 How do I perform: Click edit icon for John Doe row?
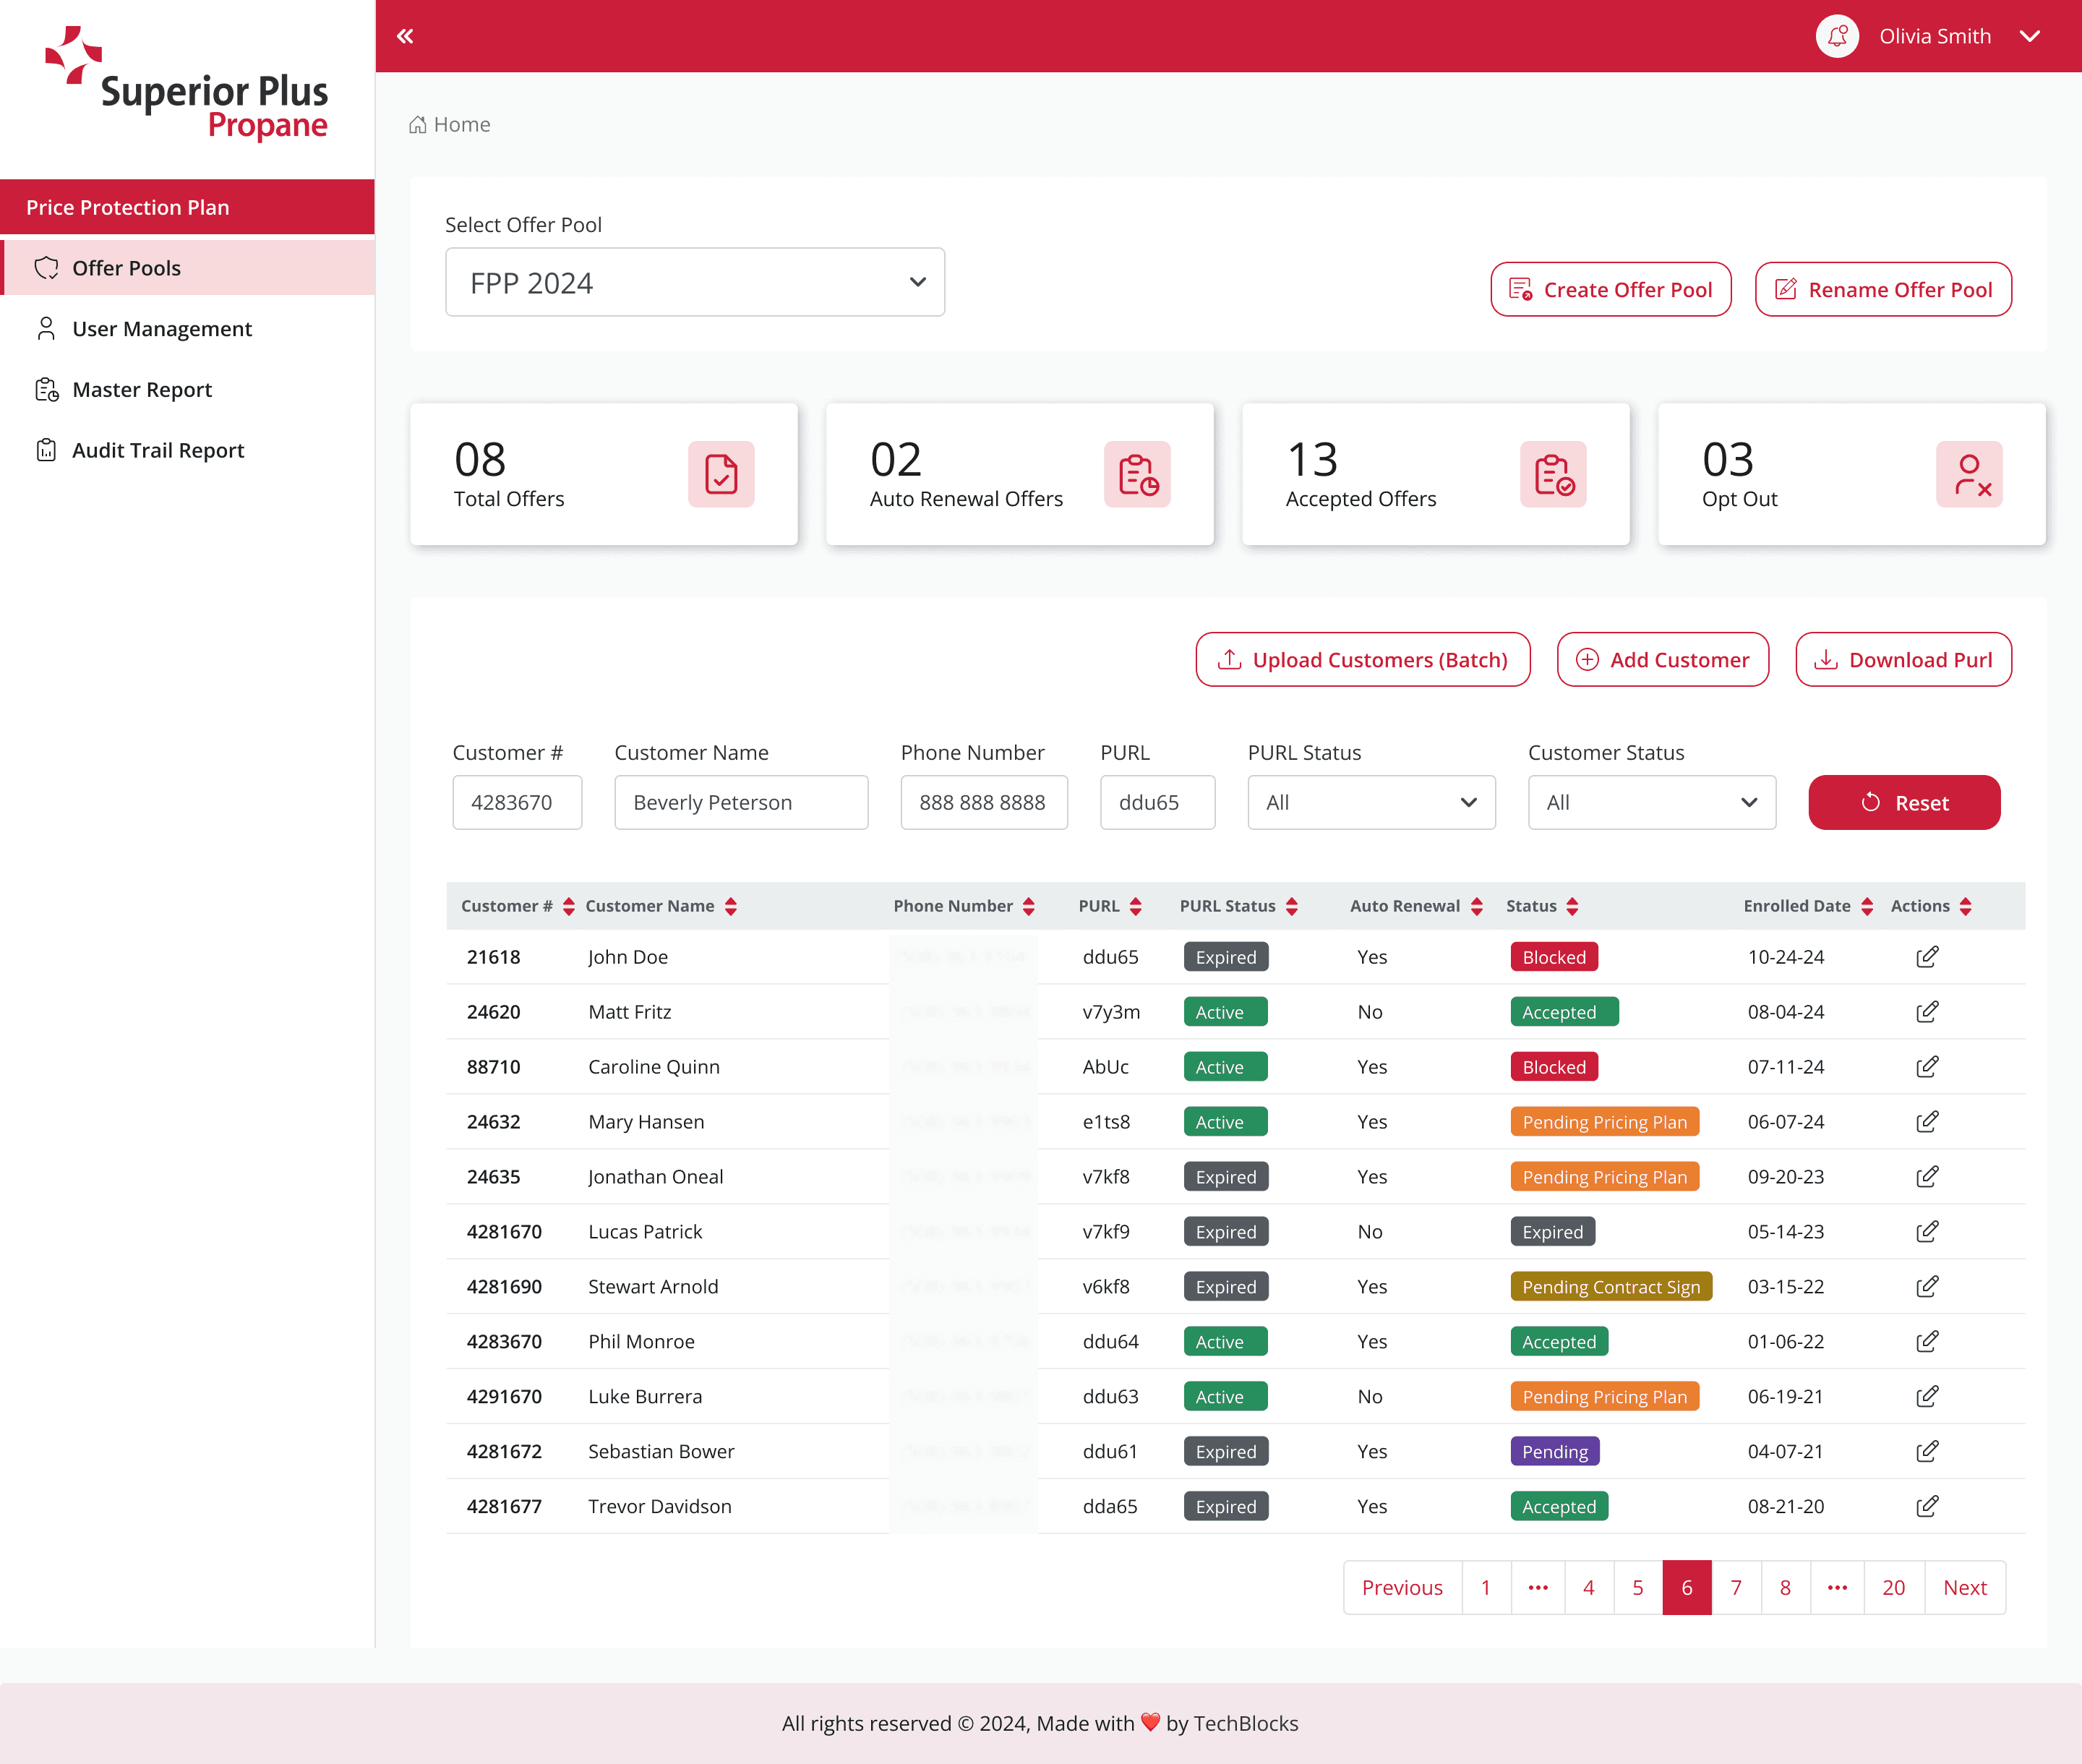(x=1926, y=957)
